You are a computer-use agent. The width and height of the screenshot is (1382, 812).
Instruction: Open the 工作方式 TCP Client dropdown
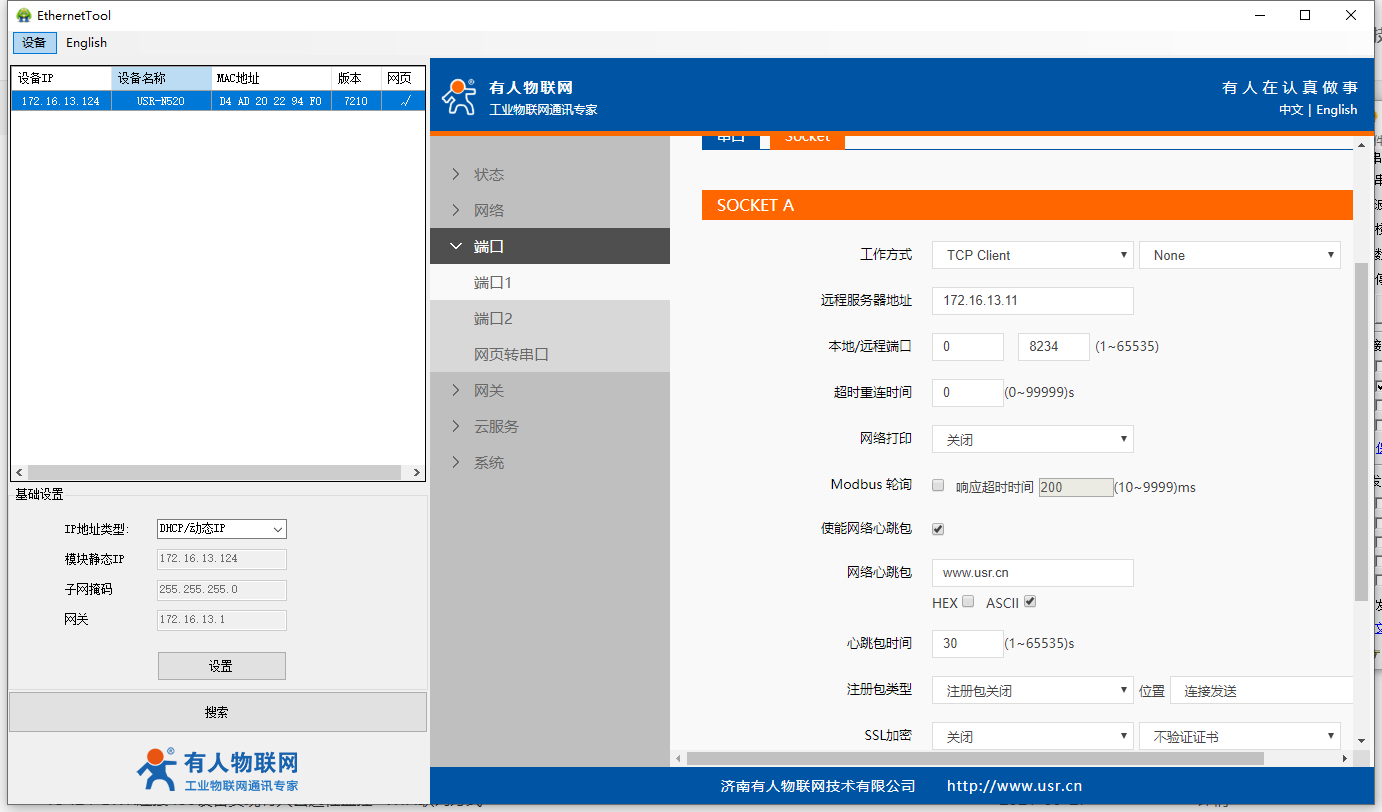(1031, 255)
